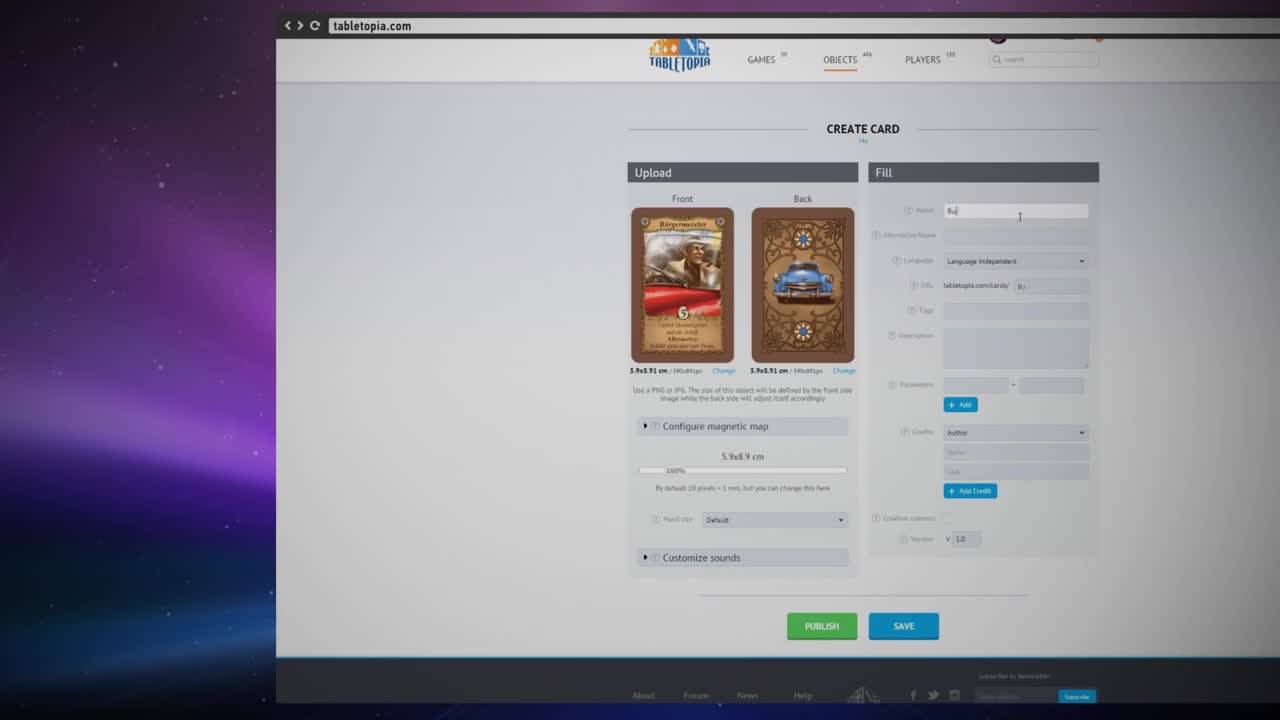Open the Language independent dropdown
The image size is (1280, 720).
coord(1015,261)
